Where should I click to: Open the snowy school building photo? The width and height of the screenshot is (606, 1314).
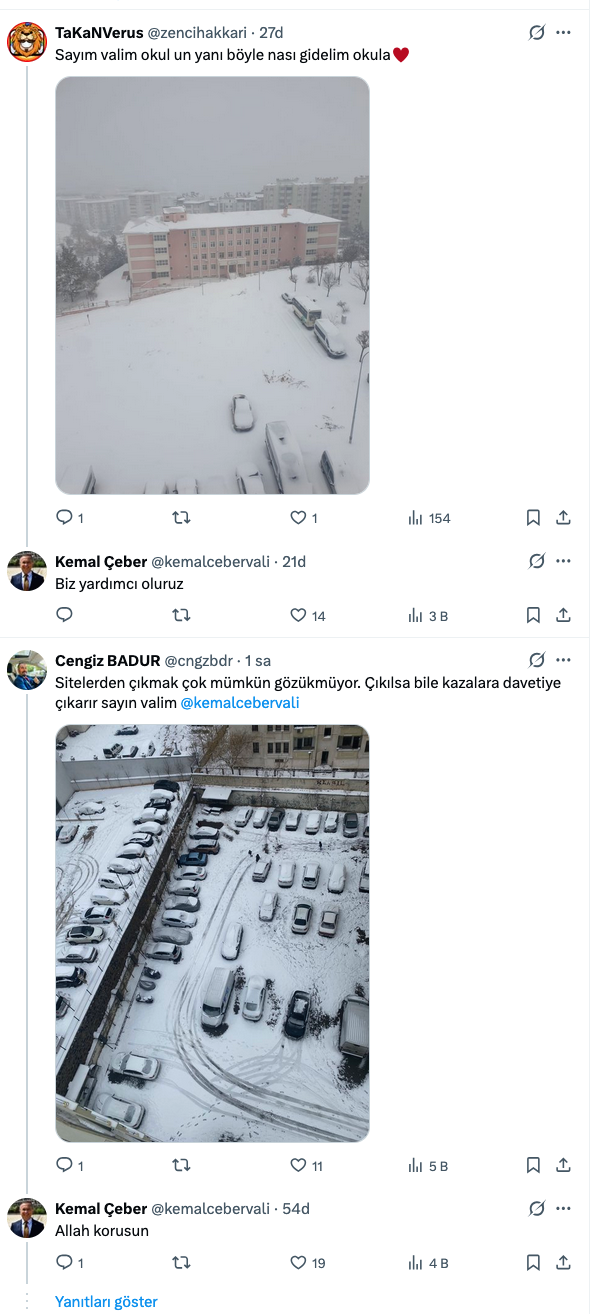click(212, 285)
